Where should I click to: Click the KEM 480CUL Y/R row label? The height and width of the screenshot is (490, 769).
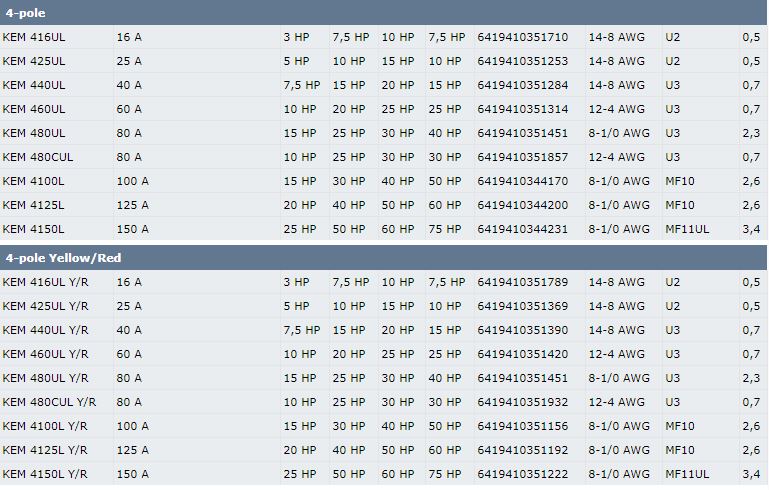point(50,403)
